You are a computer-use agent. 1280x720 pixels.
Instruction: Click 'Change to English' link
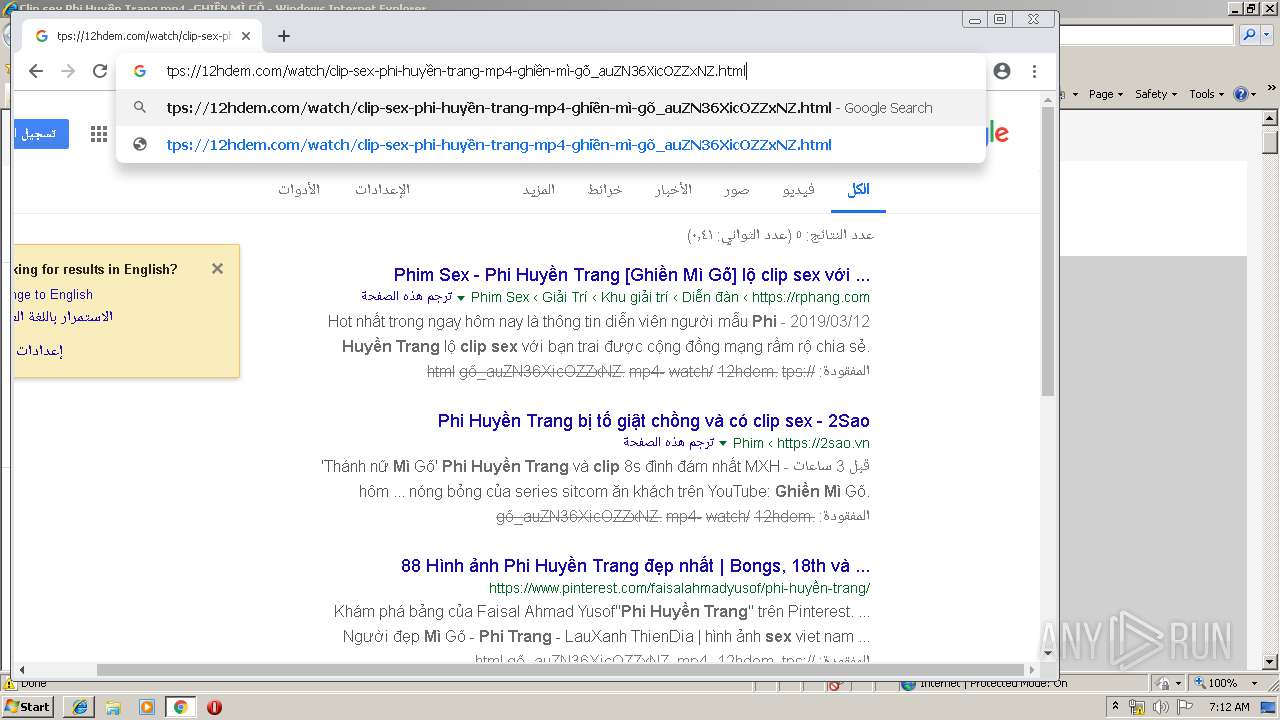click(52, 294)
